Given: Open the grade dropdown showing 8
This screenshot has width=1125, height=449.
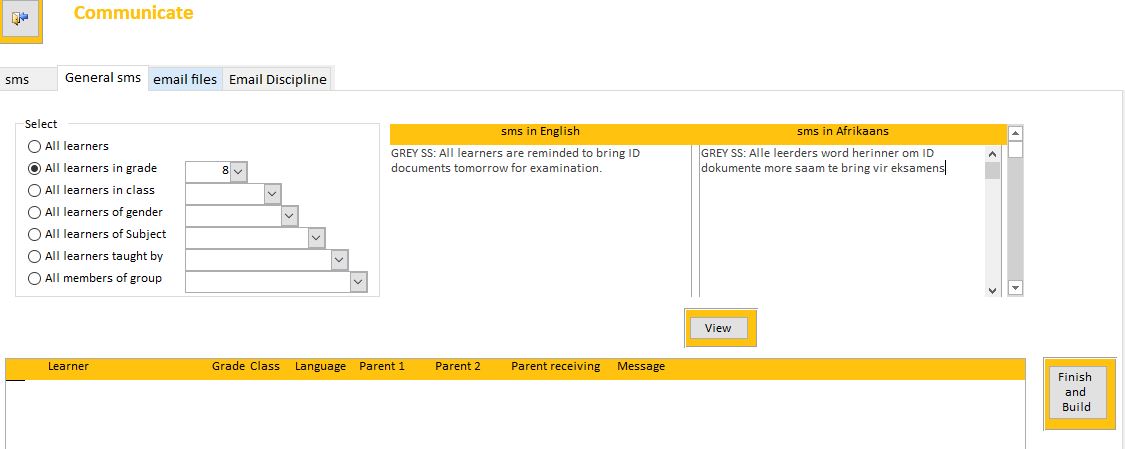Looking at the screenshot, I should coord(238,172).
